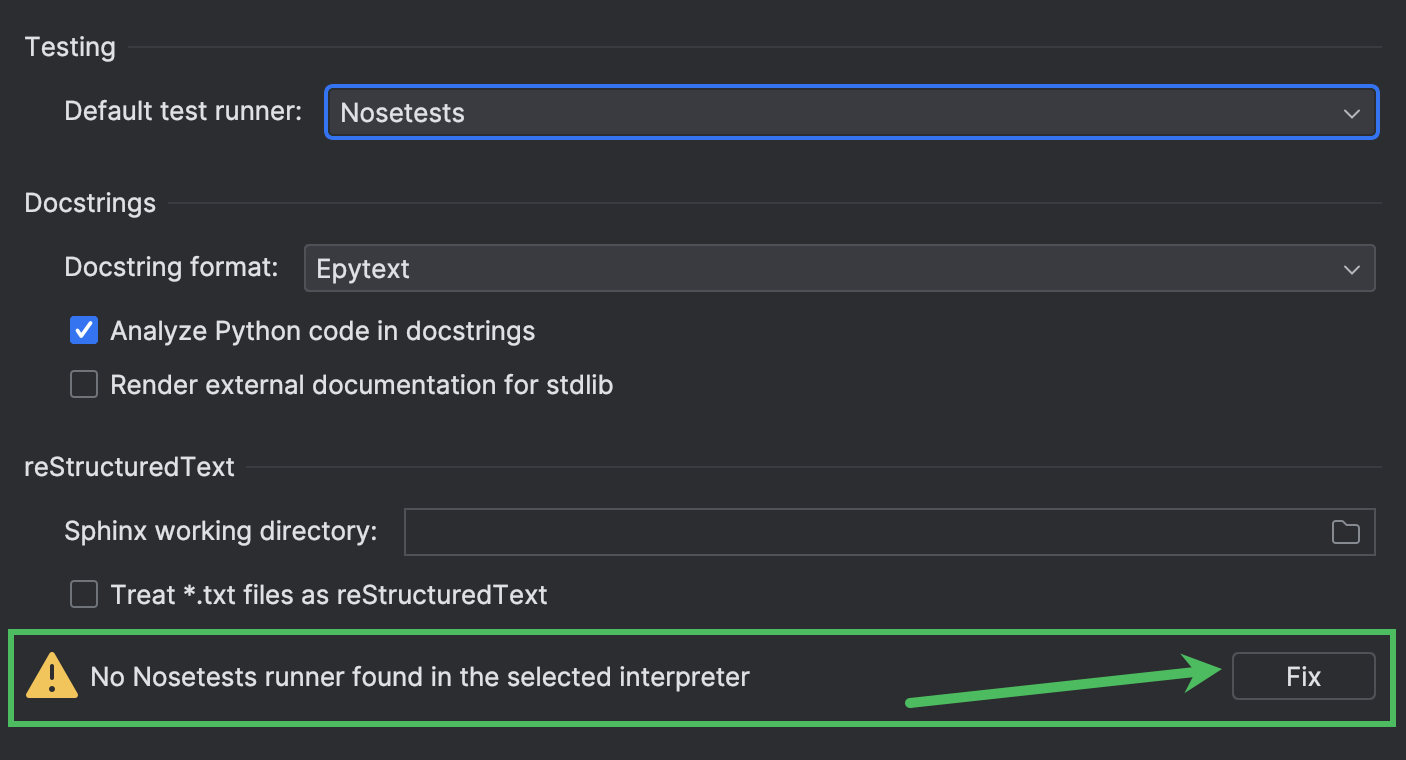Click the "Default test runner:" label
The height and width of the screenshot is (760, 1406).
[183, 111]
